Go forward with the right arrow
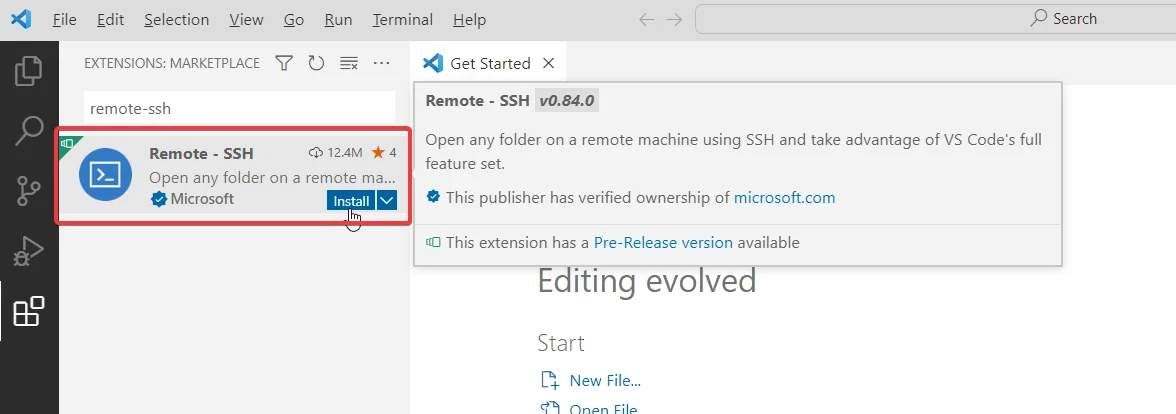This screenshot has width=1176, height=414. [x=674, y=20]
